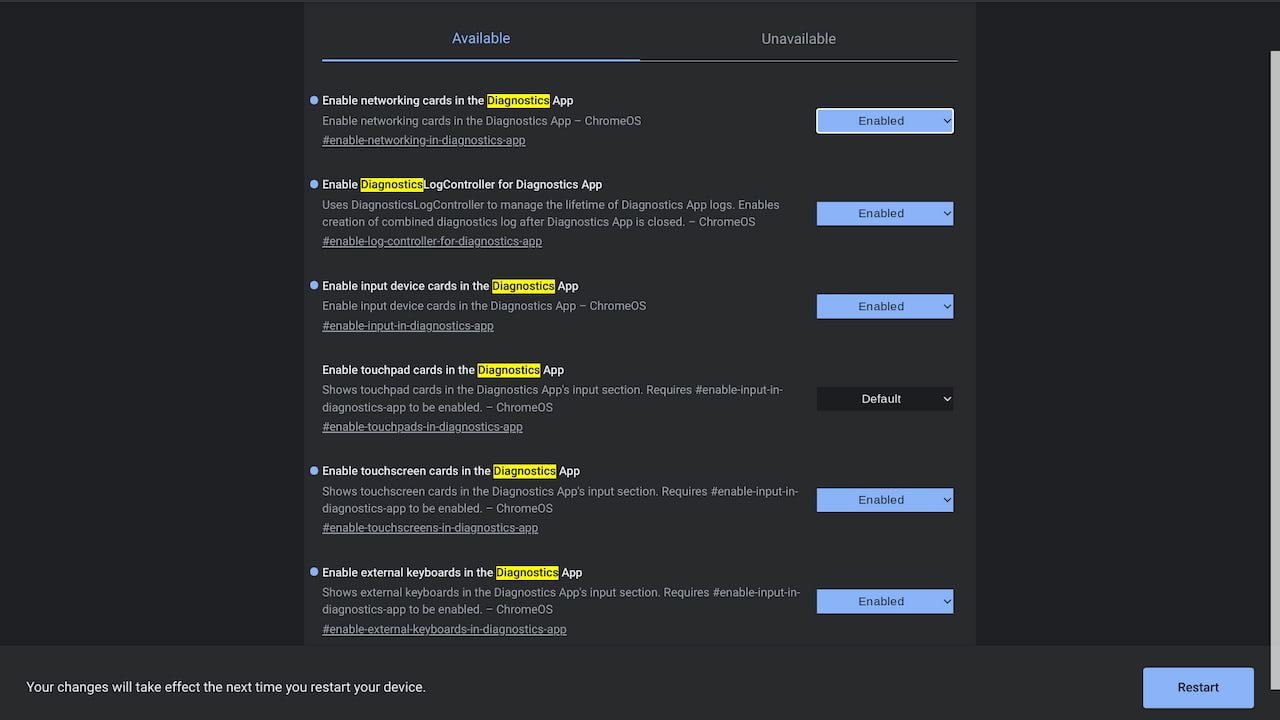Click the blue dot beside networking cards flag
Image resolution: width=1280 pixels, height=720 pixels.
coord(314,100)
